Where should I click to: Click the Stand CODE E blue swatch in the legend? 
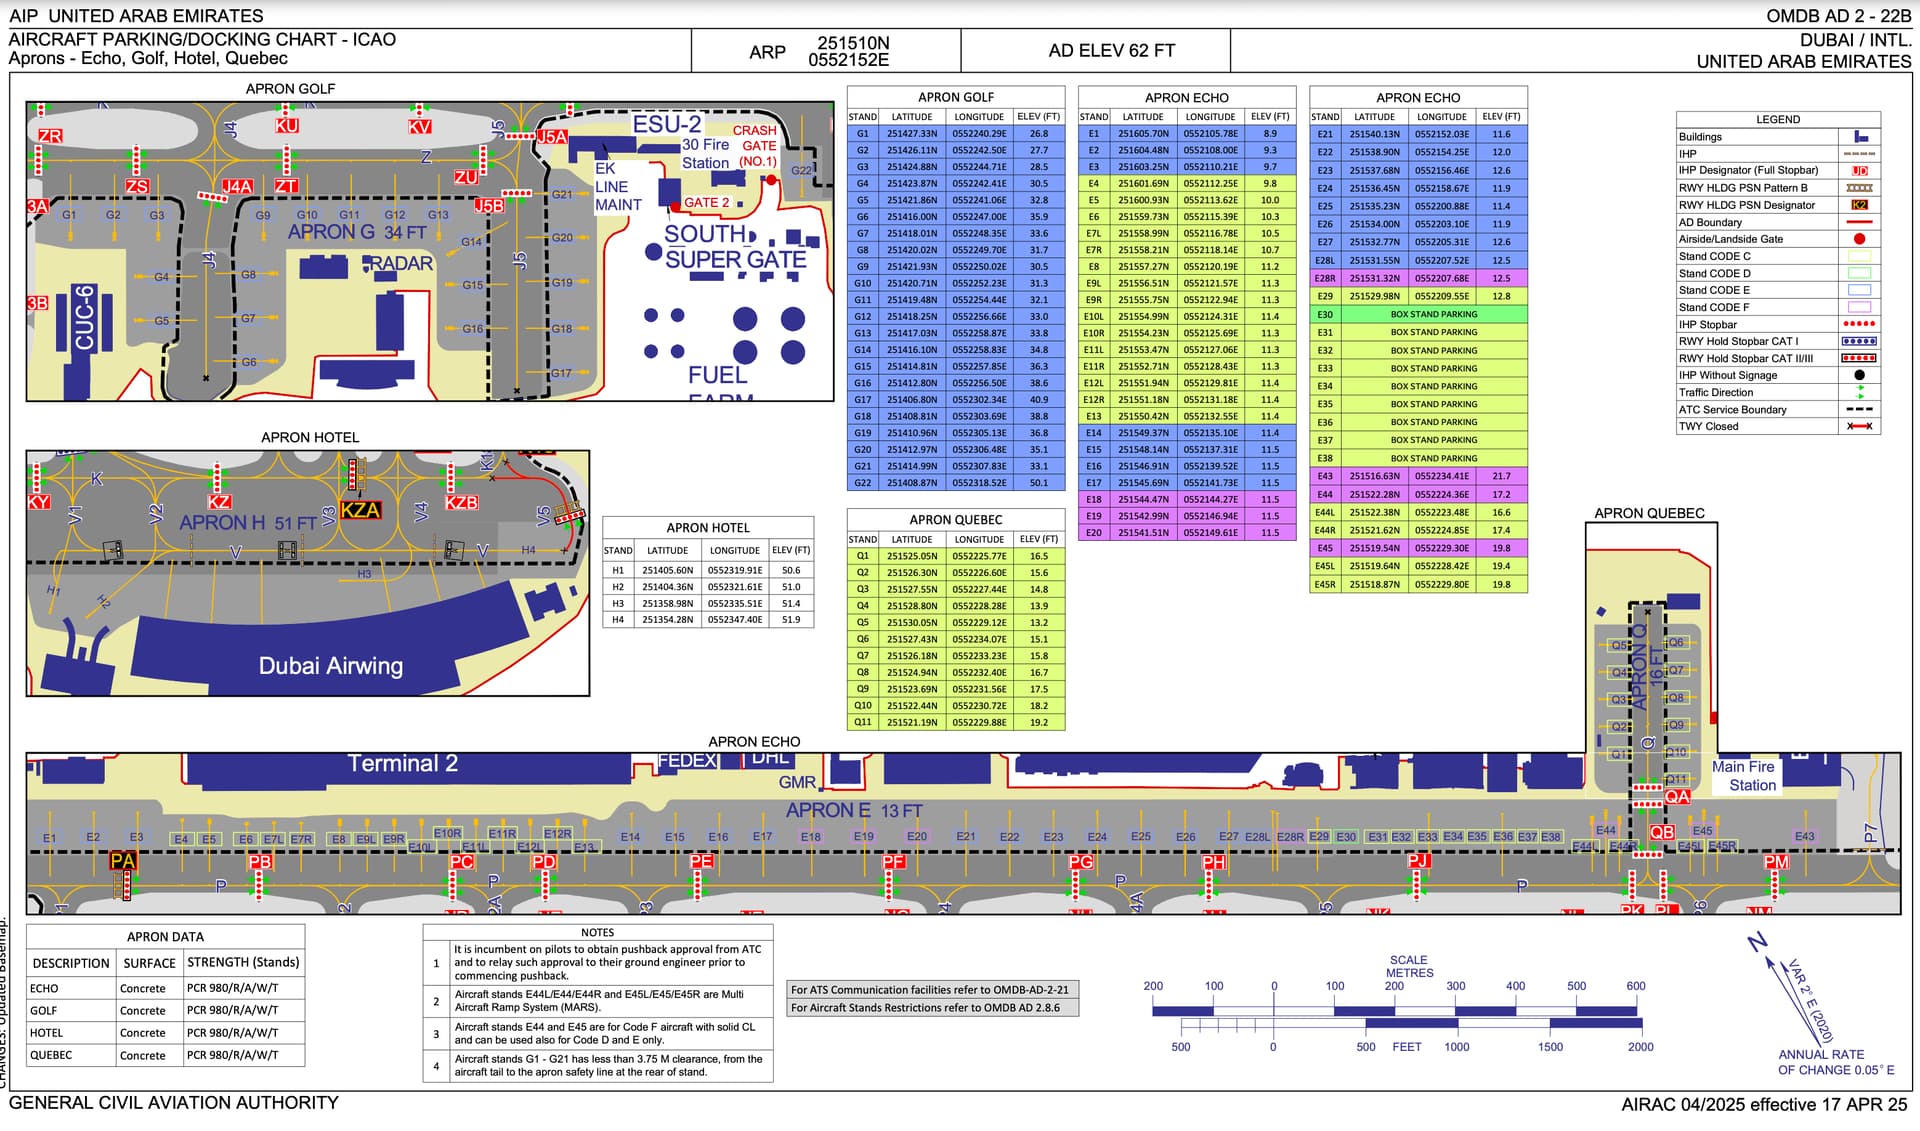(x=1859, y=291)
